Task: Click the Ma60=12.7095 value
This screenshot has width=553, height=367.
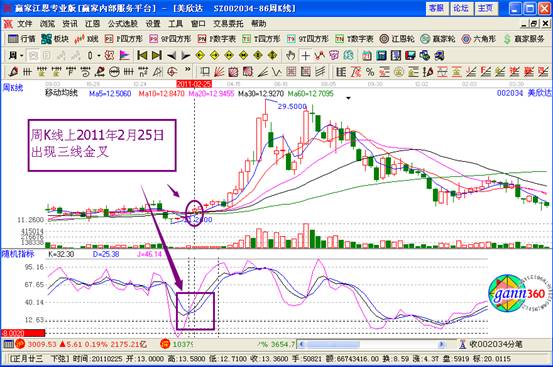Action: pyautogui.click(x=310, y=93)
